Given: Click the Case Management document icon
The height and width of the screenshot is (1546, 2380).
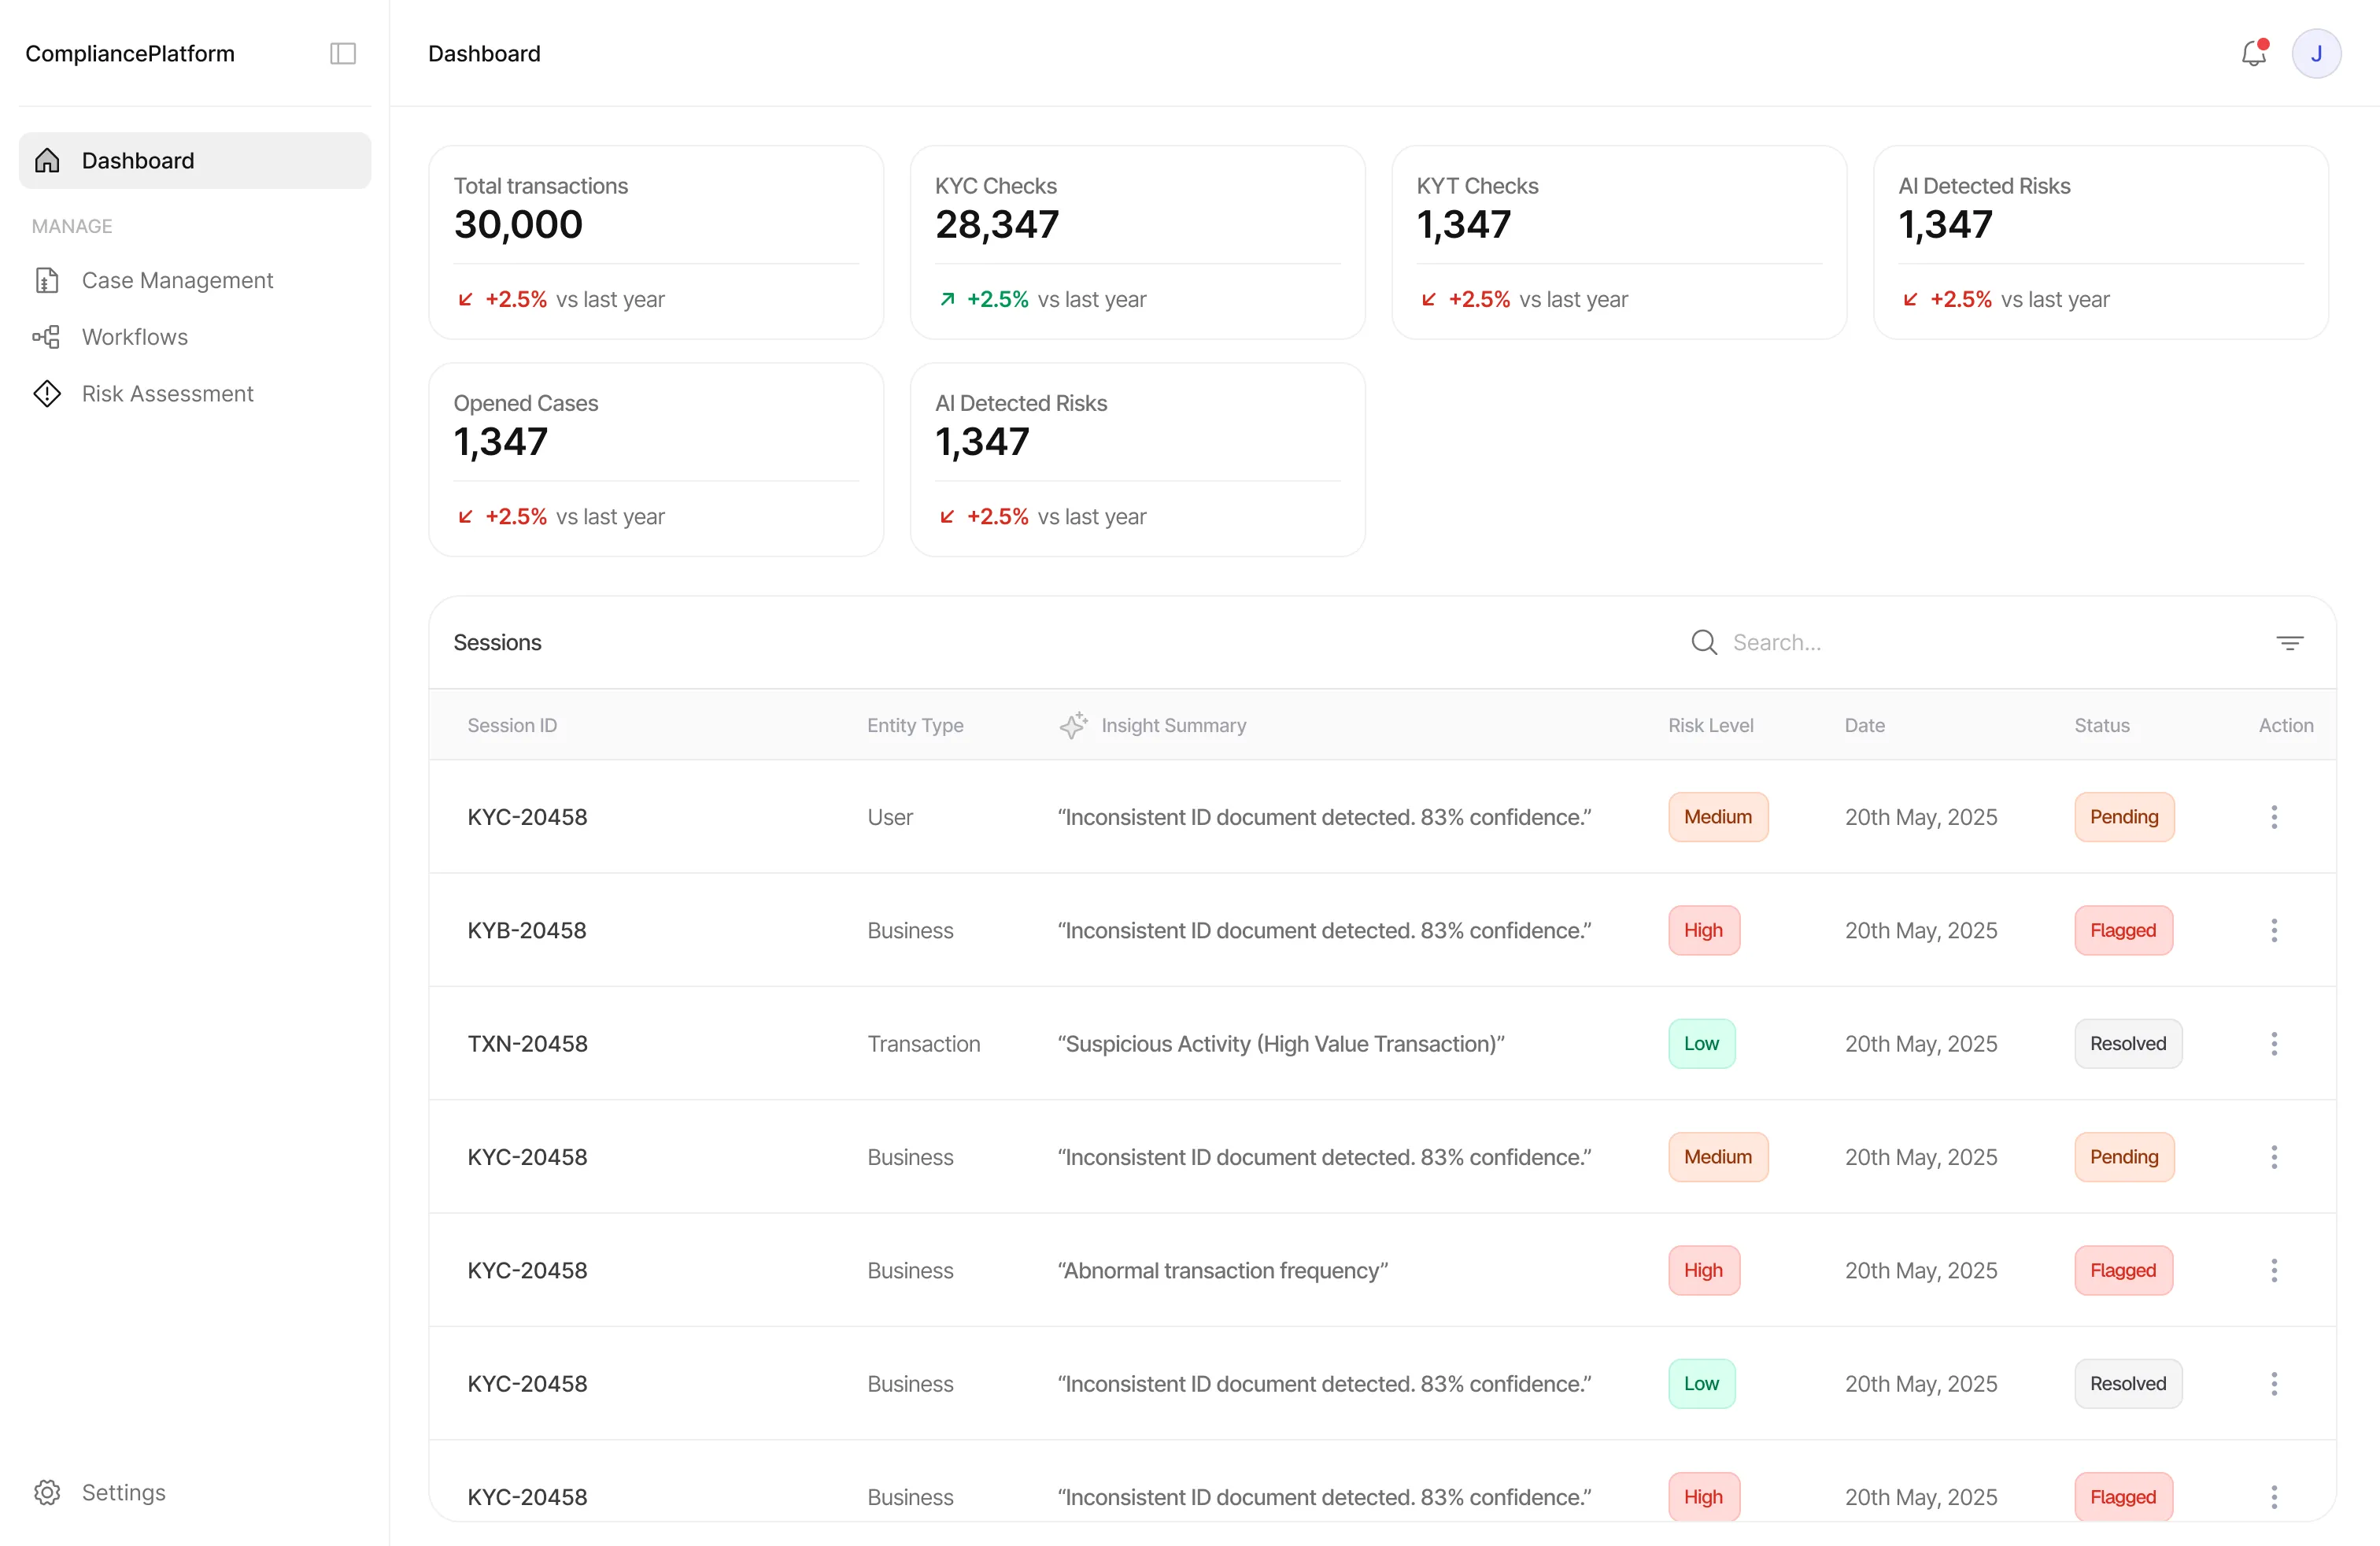Looking at the screenshot, I should pos(47,280).
